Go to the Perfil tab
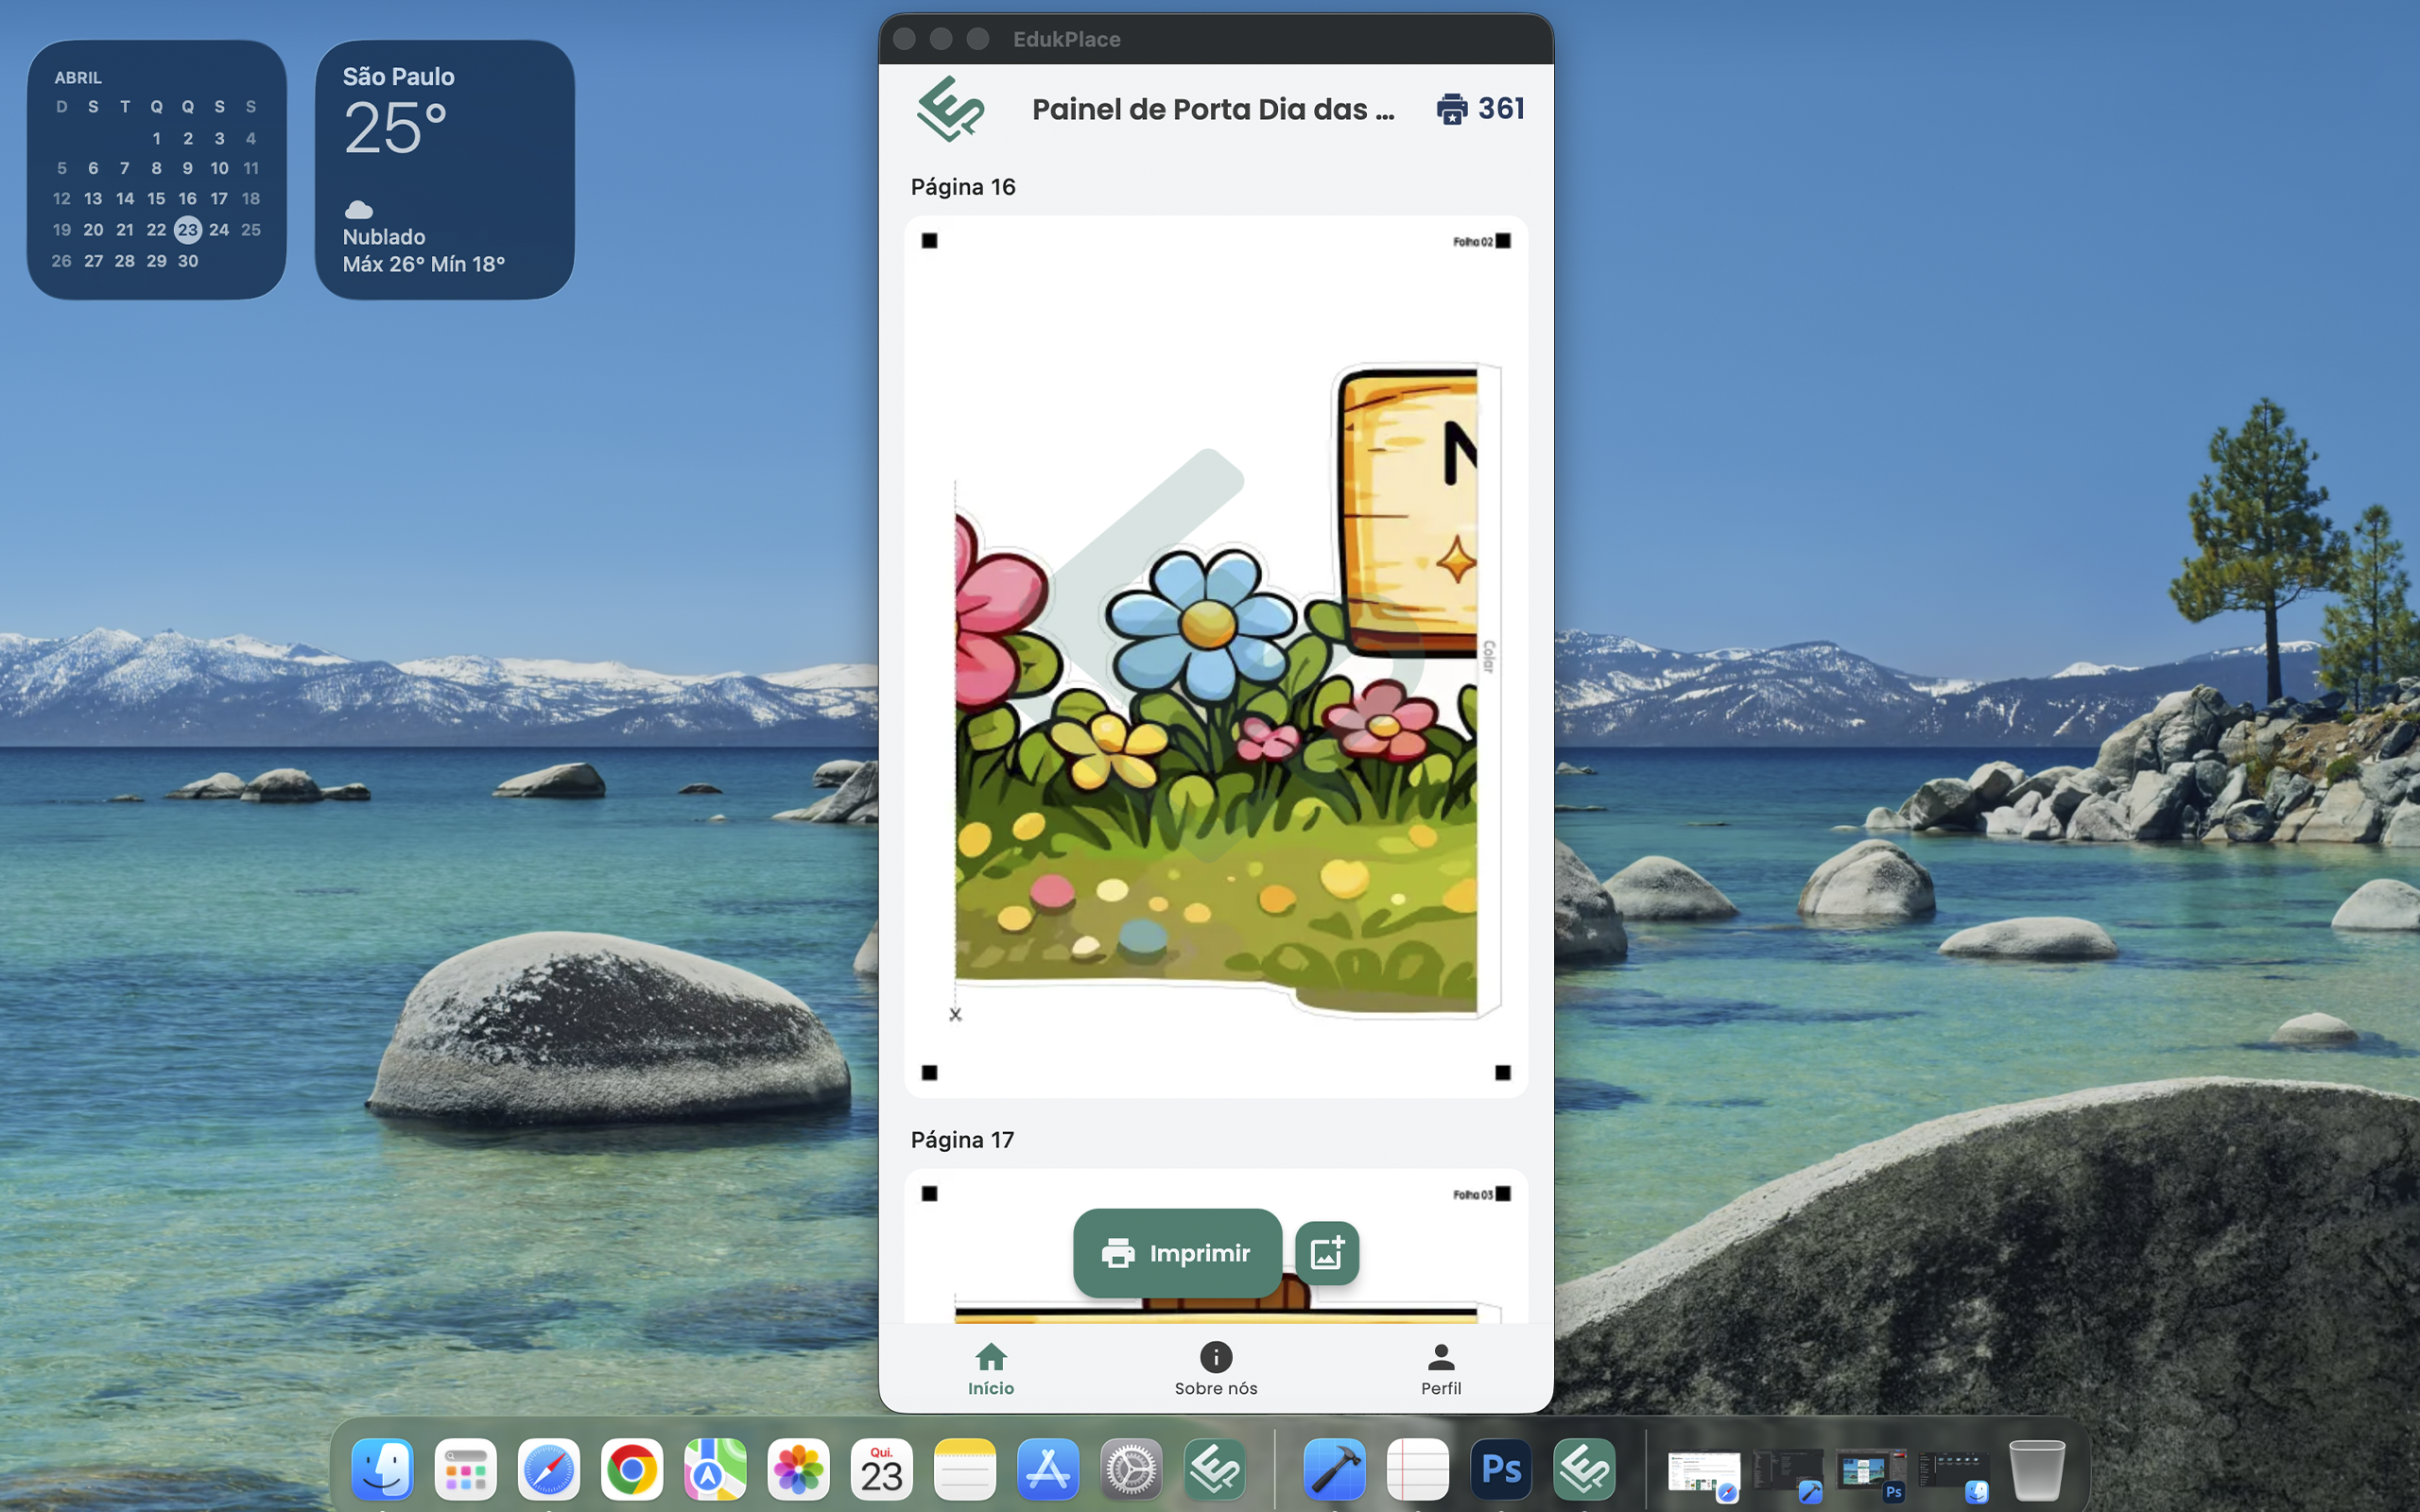Viewport: 2420px width, 1512px height. click(x=1441, y=1369)
